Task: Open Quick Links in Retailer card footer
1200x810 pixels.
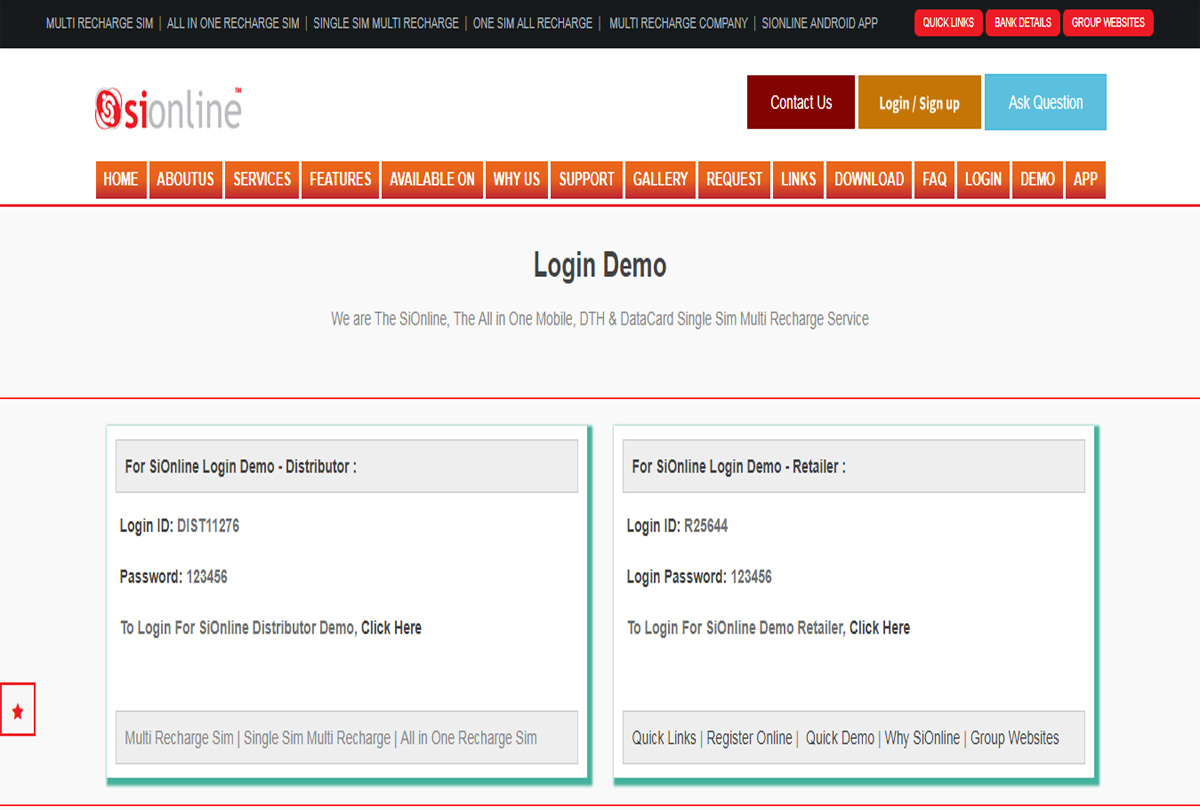Action: (x=664, y=738)
